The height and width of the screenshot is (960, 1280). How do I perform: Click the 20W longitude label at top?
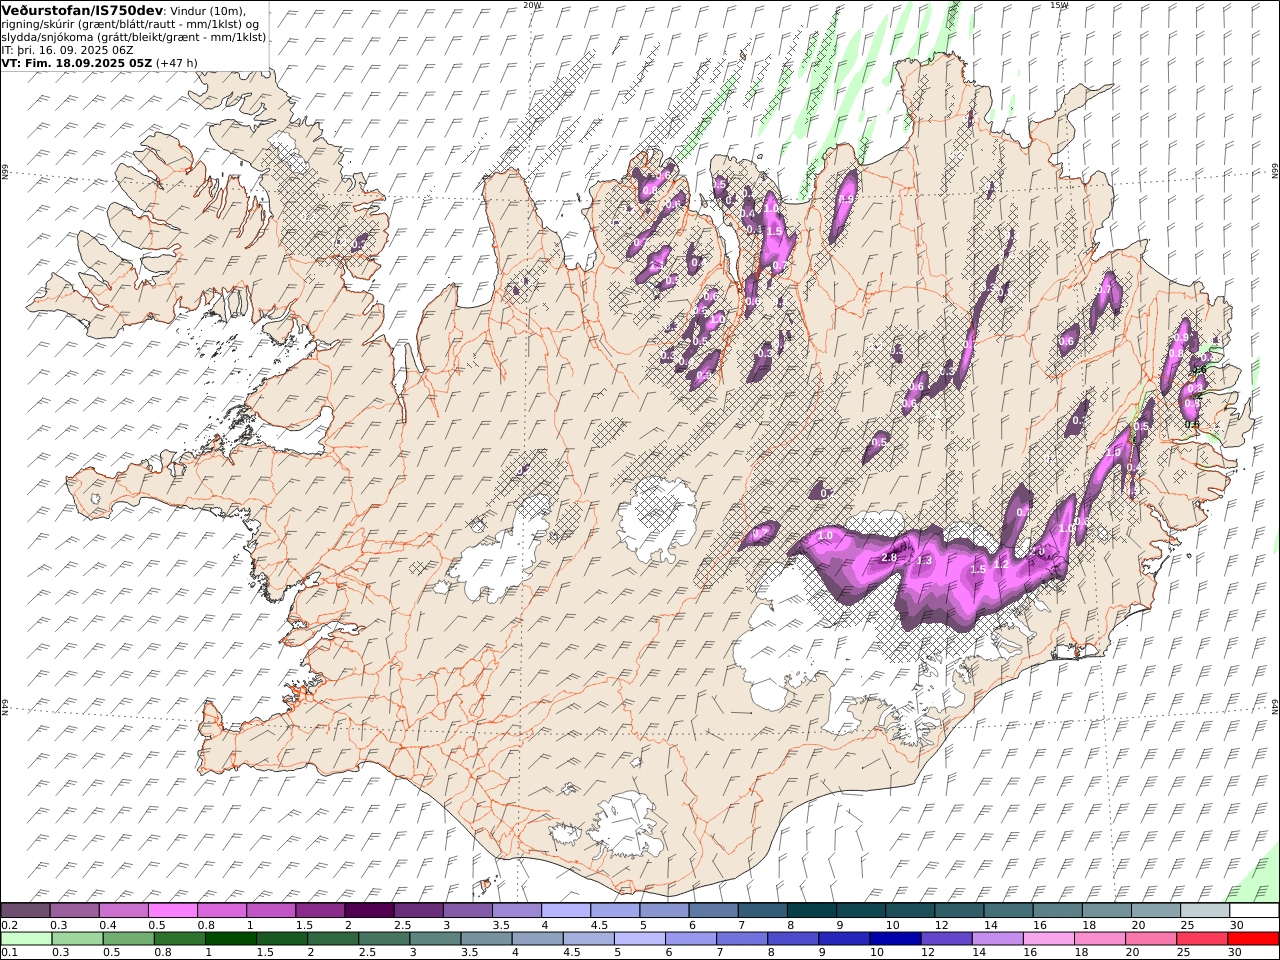click(x=532, y=5)
